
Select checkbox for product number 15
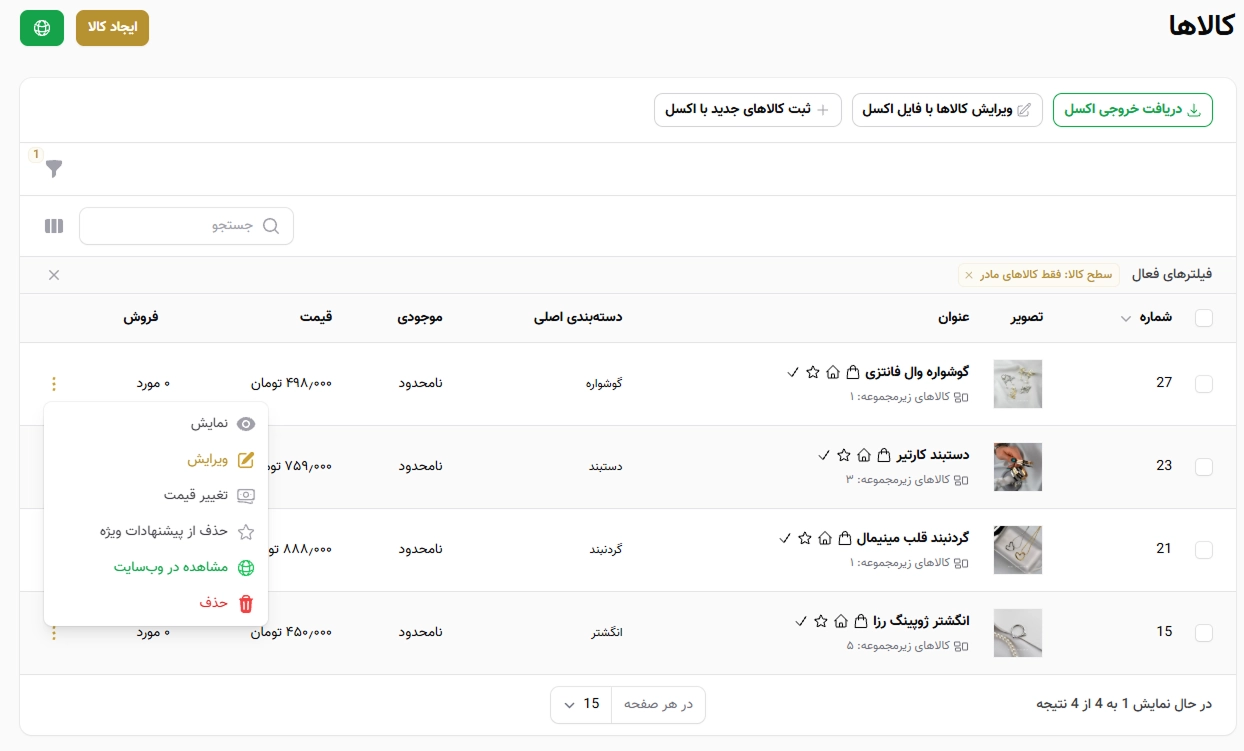point(1204,632)
